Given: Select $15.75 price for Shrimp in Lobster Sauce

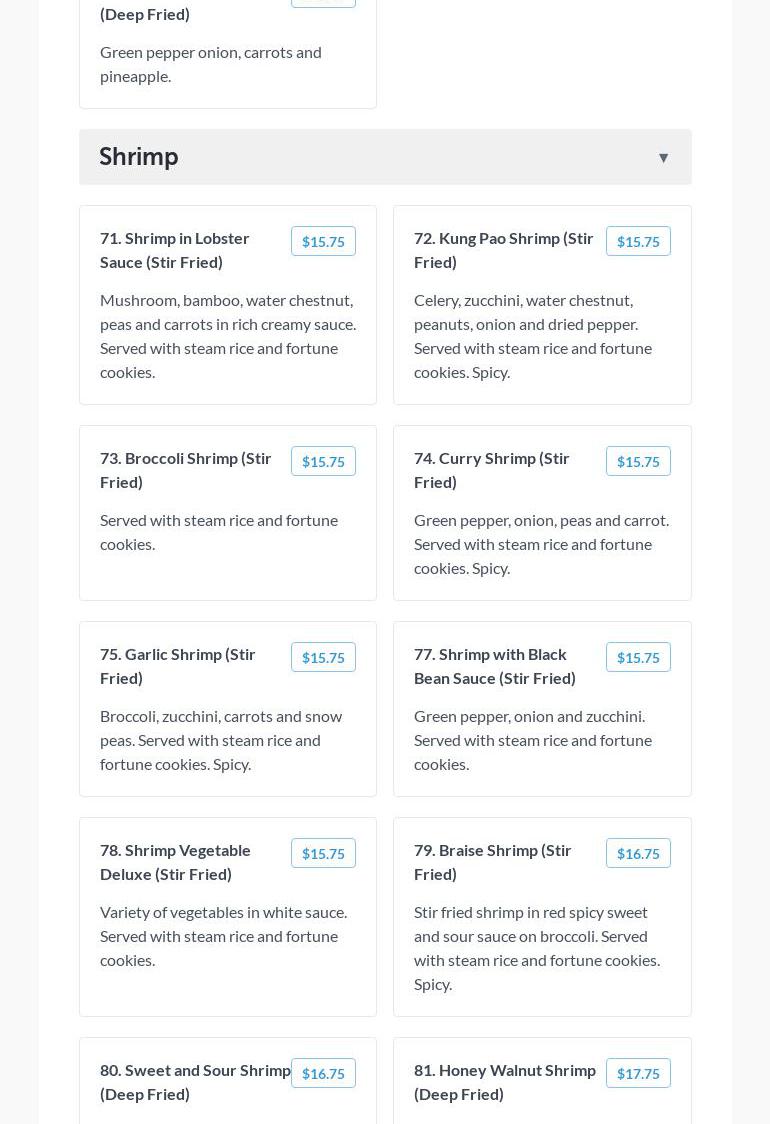Looking at the screenshot, I should click(x=323, y=242).
